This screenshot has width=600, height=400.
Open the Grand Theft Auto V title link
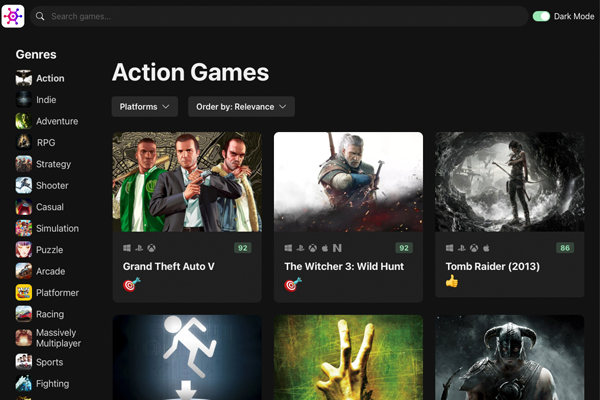[169, 267]
